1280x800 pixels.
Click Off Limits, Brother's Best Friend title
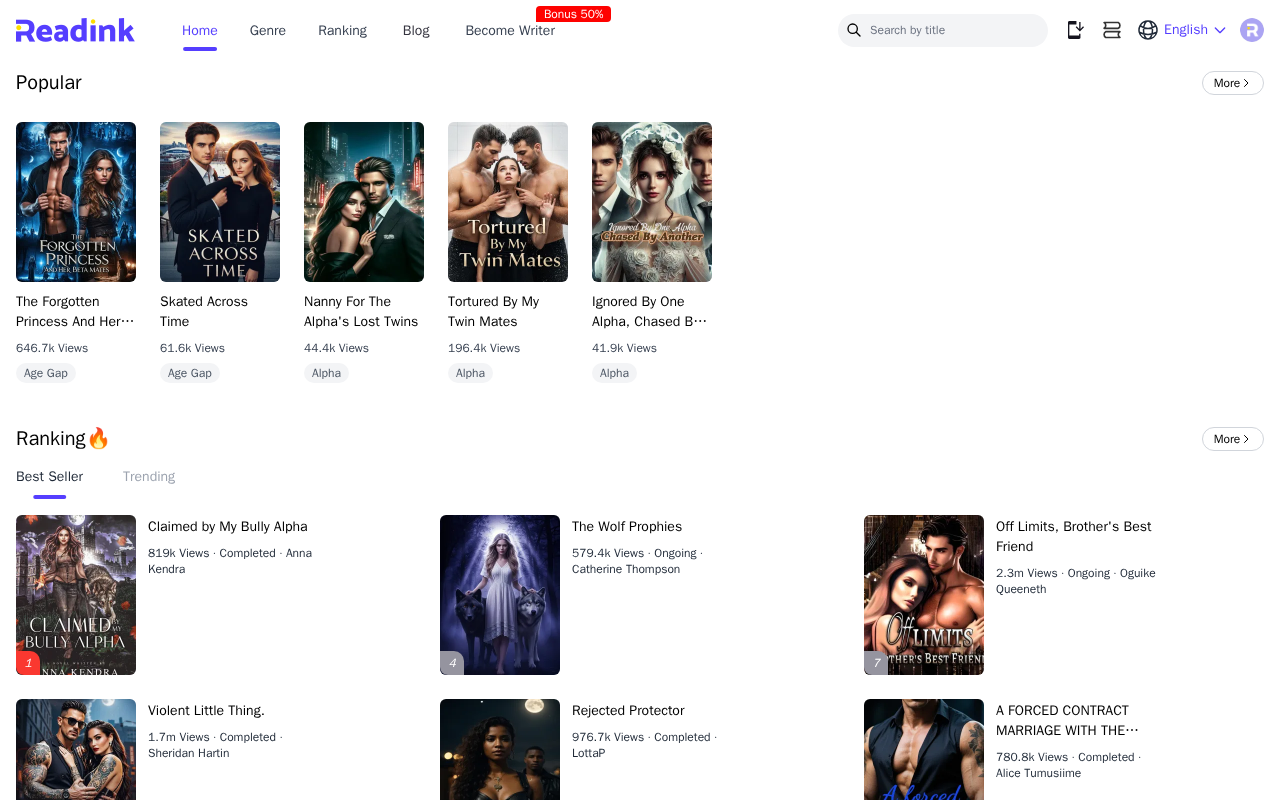(1074, 537)
